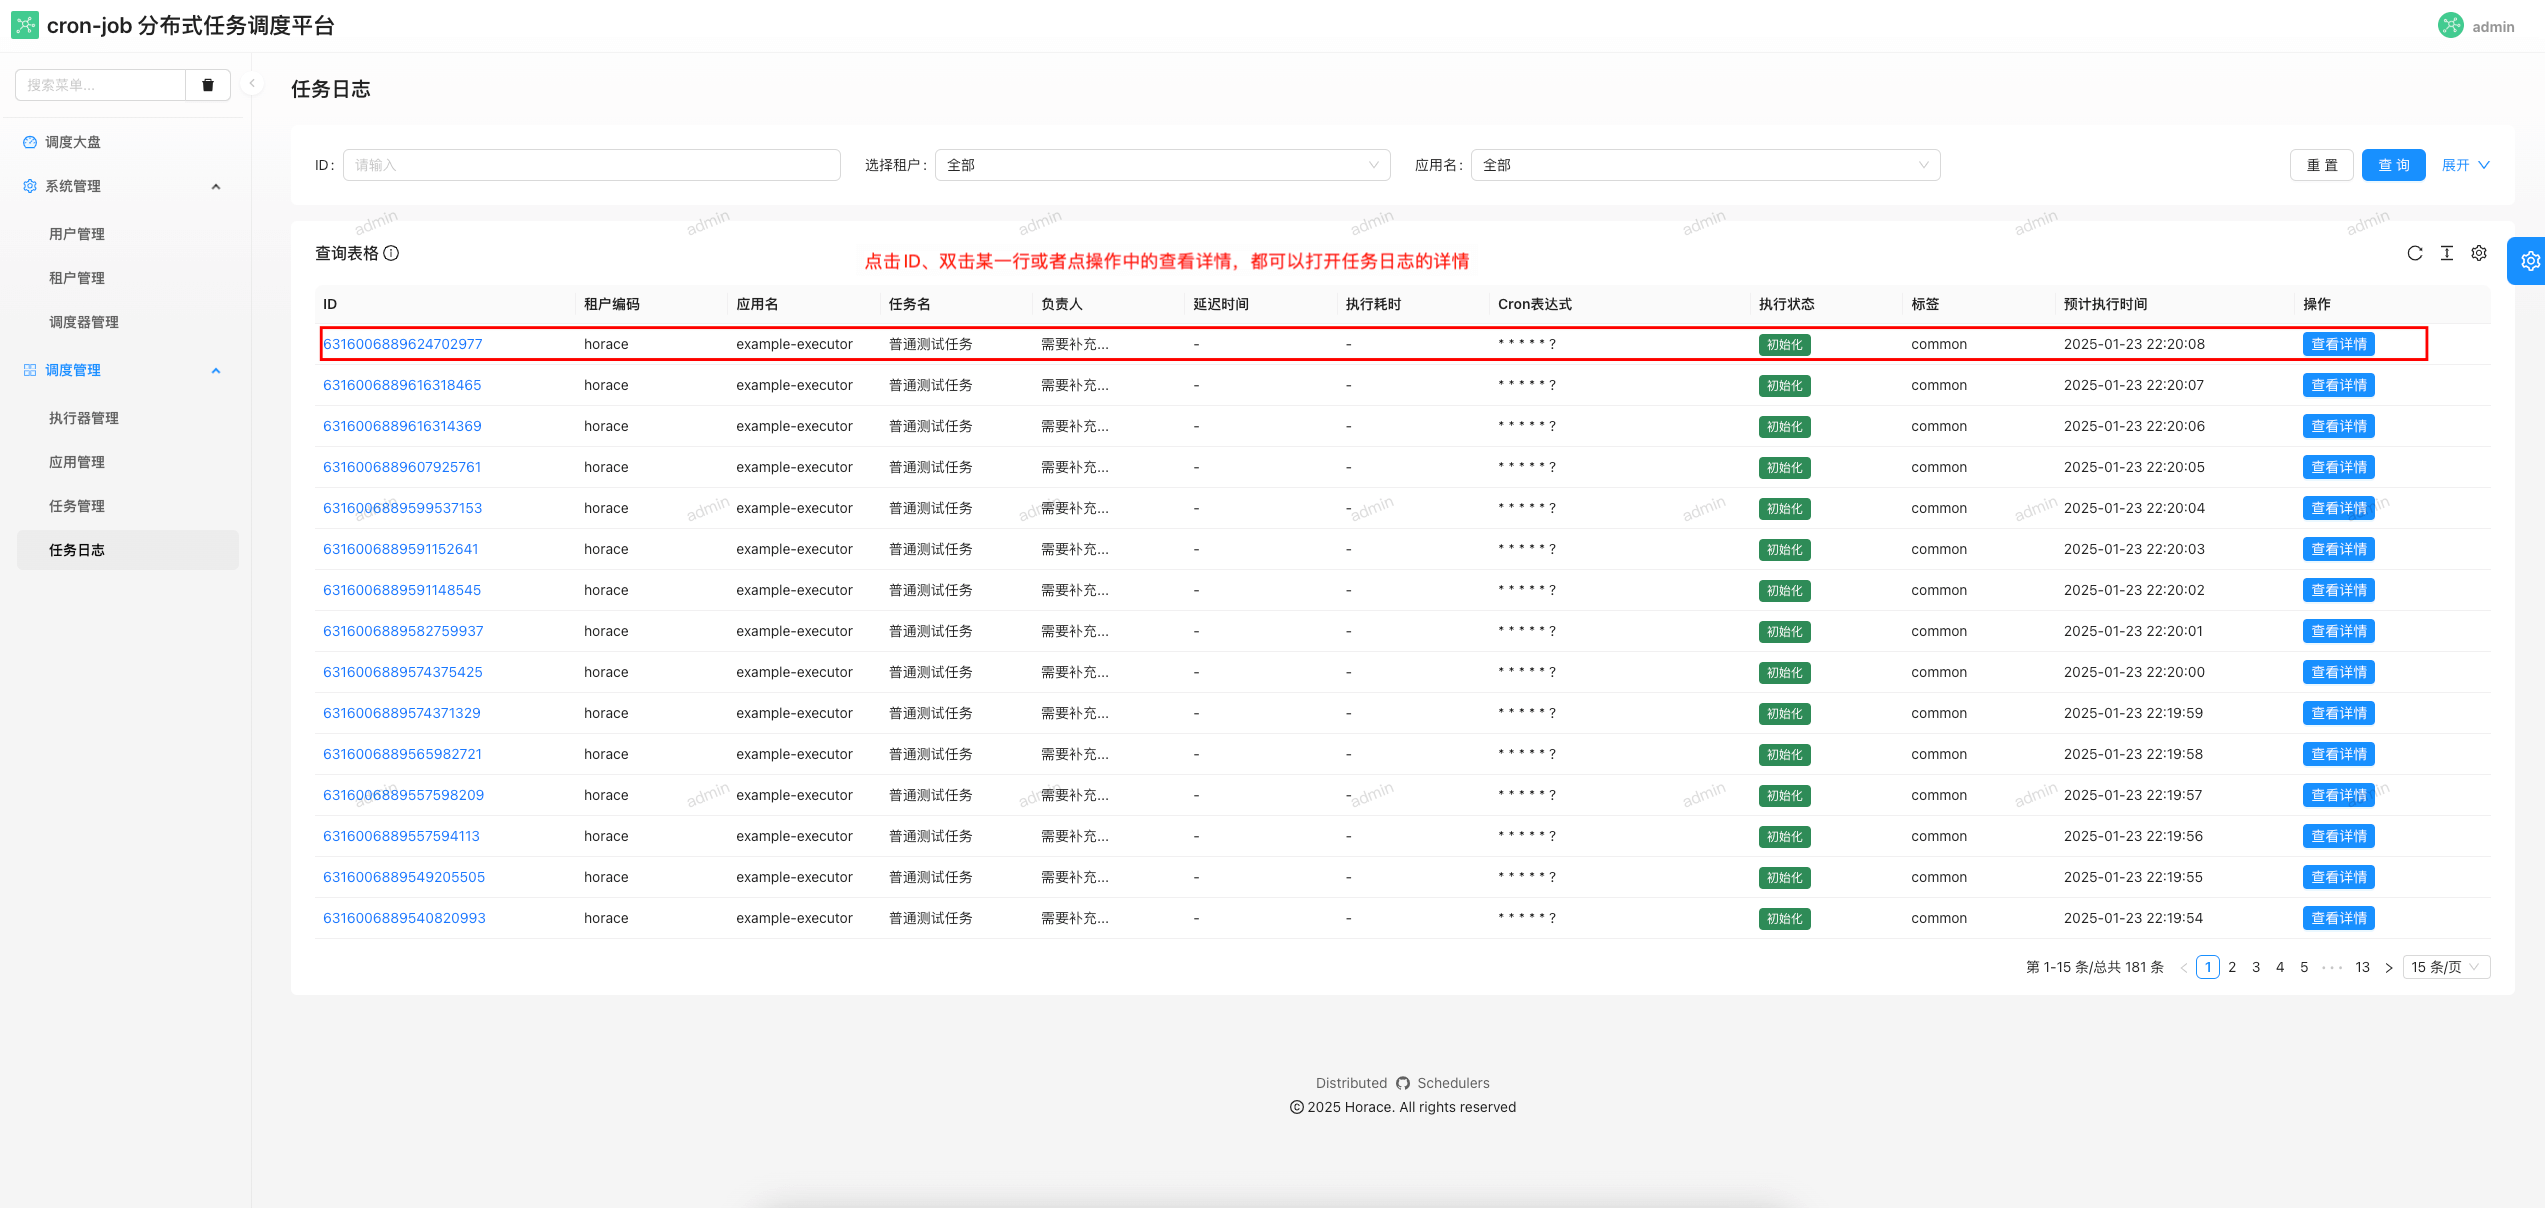The image size is (2545, 1208).
Task: Expand more filters with 展开
Action: [x=2465, y=165]
